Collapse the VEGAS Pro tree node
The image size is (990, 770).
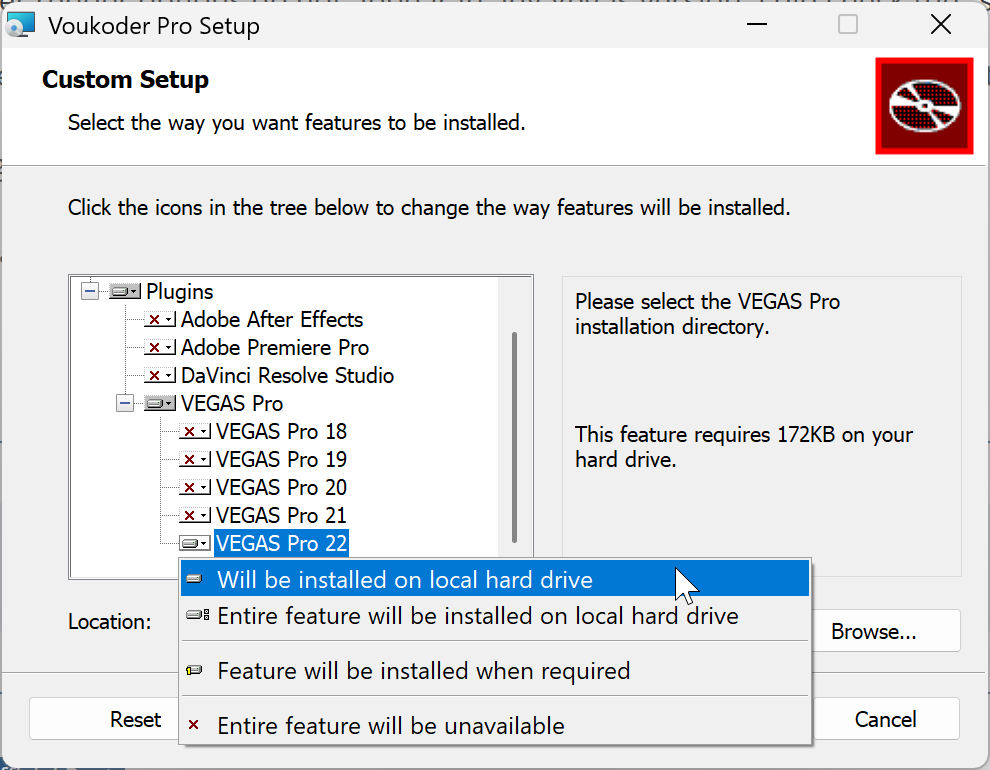pos(125,404)
